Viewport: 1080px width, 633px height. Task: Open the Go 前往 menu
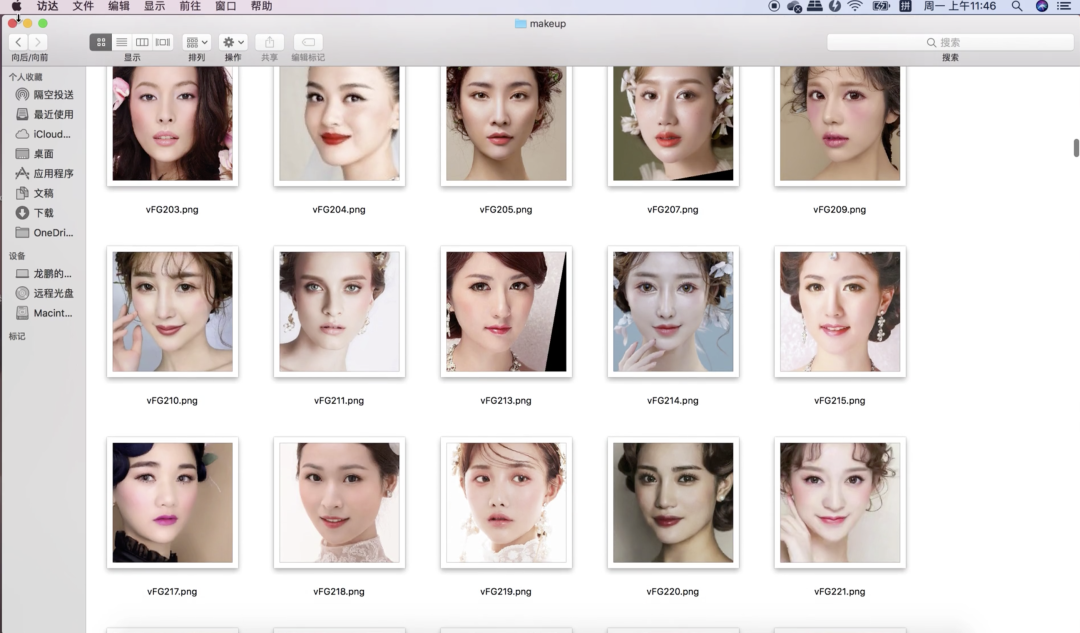click(190, 6)
